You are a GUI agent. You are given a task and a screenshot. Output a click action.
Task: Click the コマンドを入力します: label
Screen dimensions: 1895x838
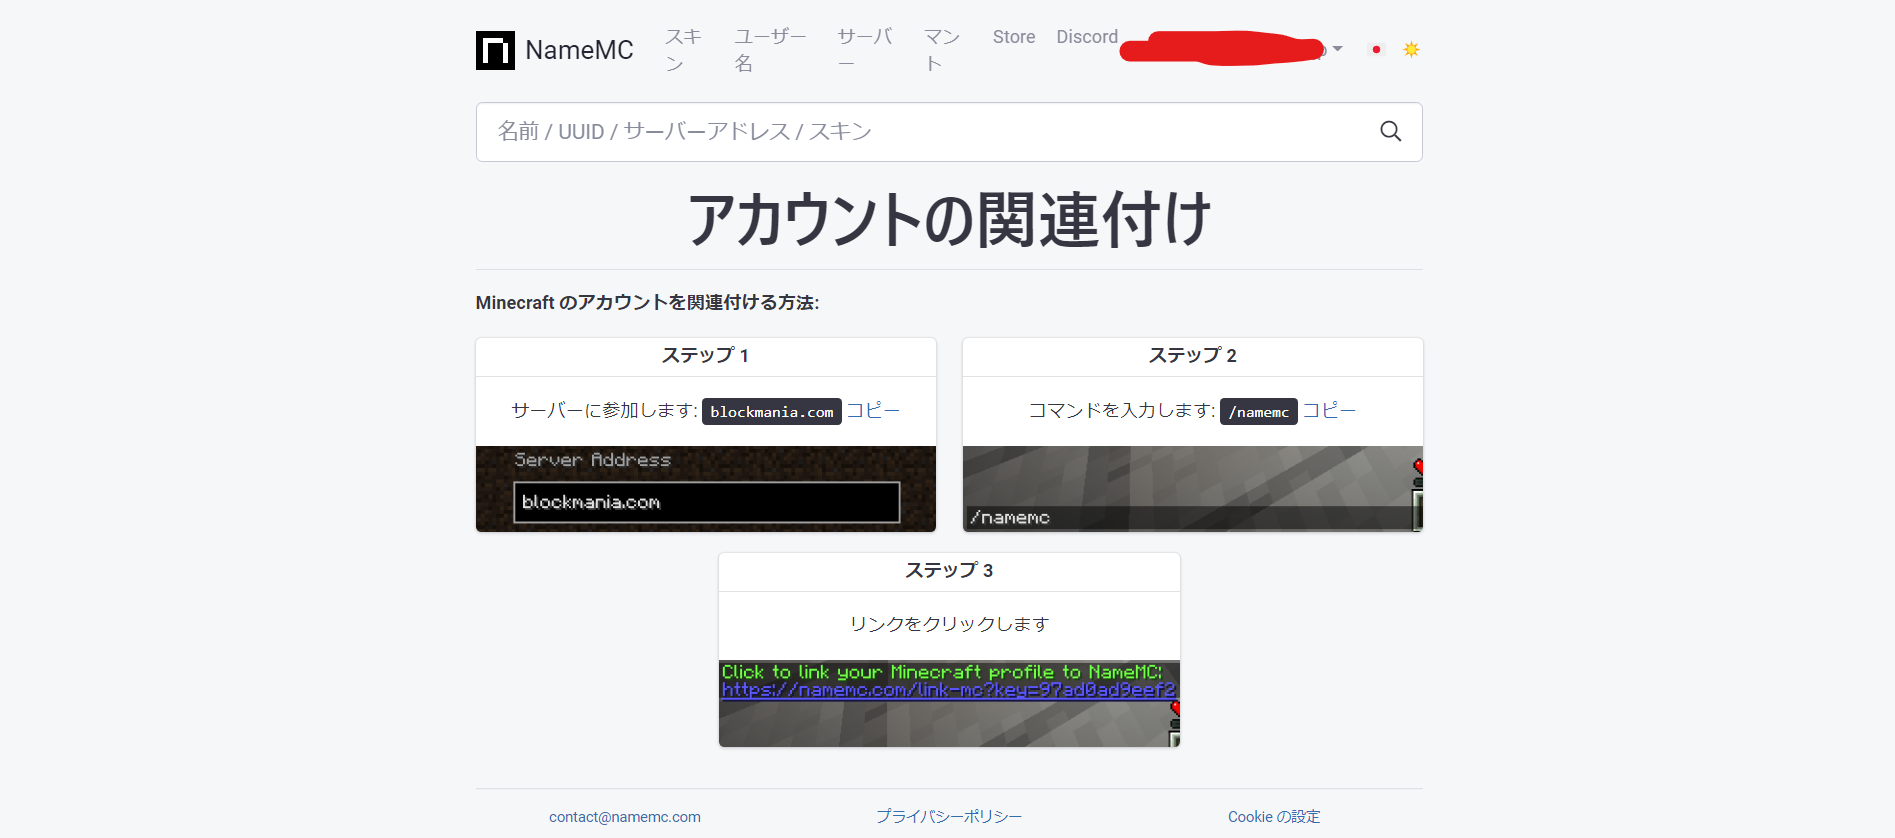(x=1122, y=411)
